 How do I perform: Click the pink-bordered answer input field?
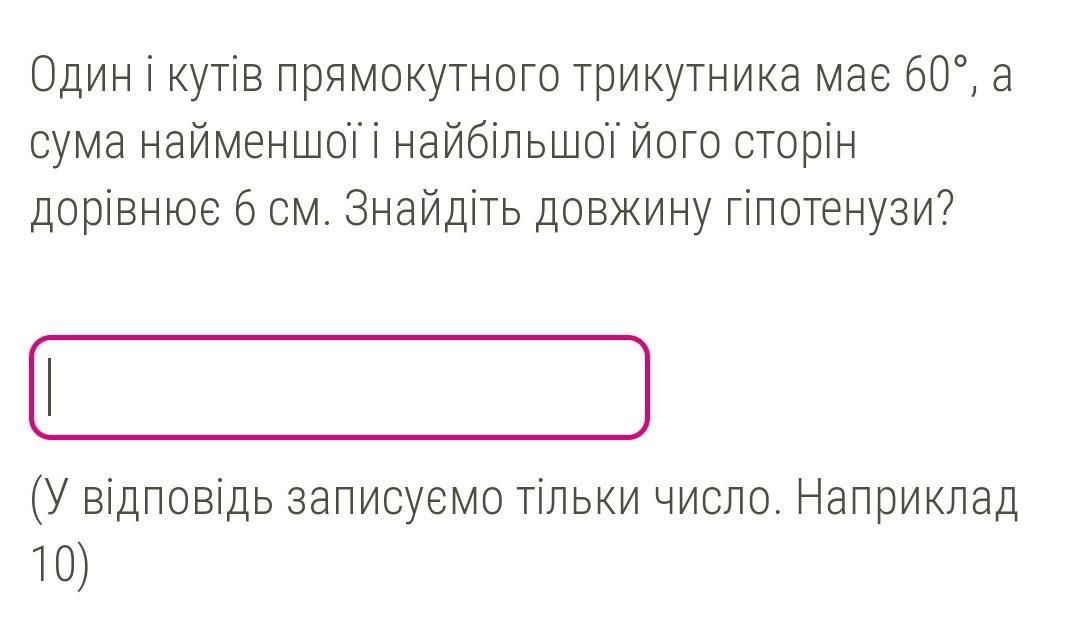(340, 388)
